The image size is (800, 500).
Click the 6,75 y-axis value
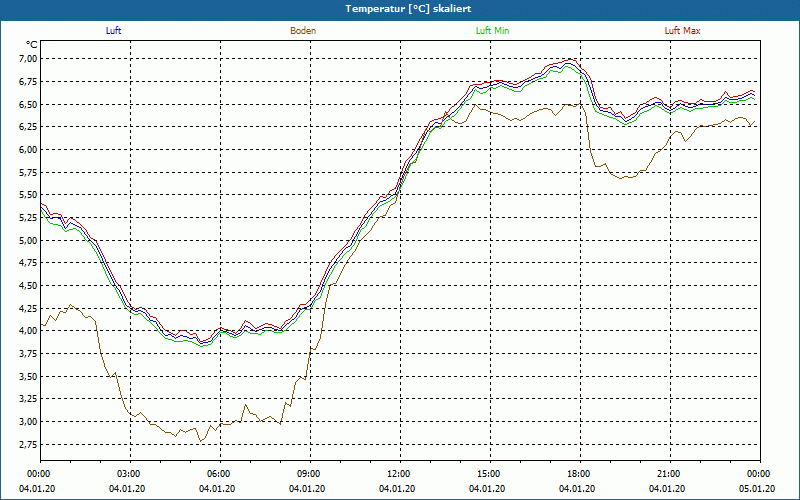coord(28,82)
